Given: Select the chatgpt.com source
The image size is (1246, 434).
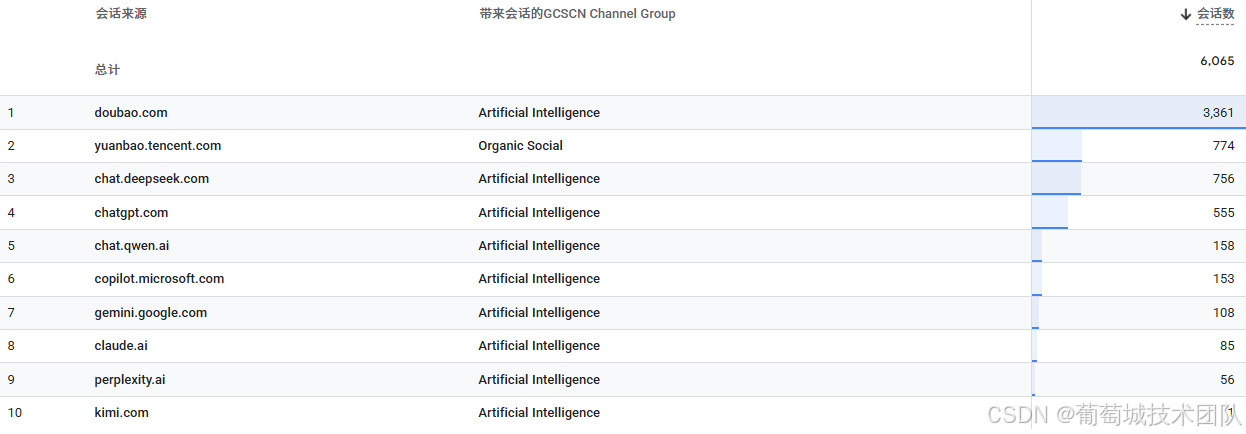Looking at the screenshot, I should 131,213.
